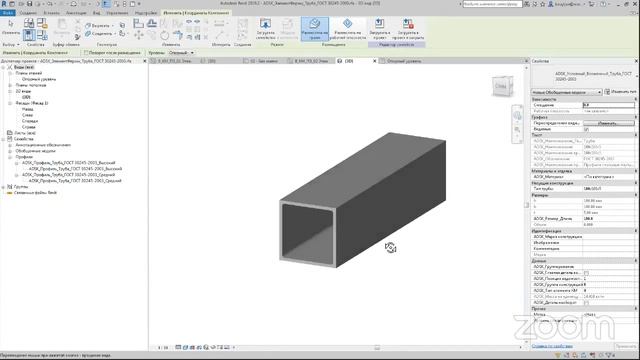The height and width of the screenshot is (360, 640).
Task: Click the Изменить тип button
Action: coord(620,92)
